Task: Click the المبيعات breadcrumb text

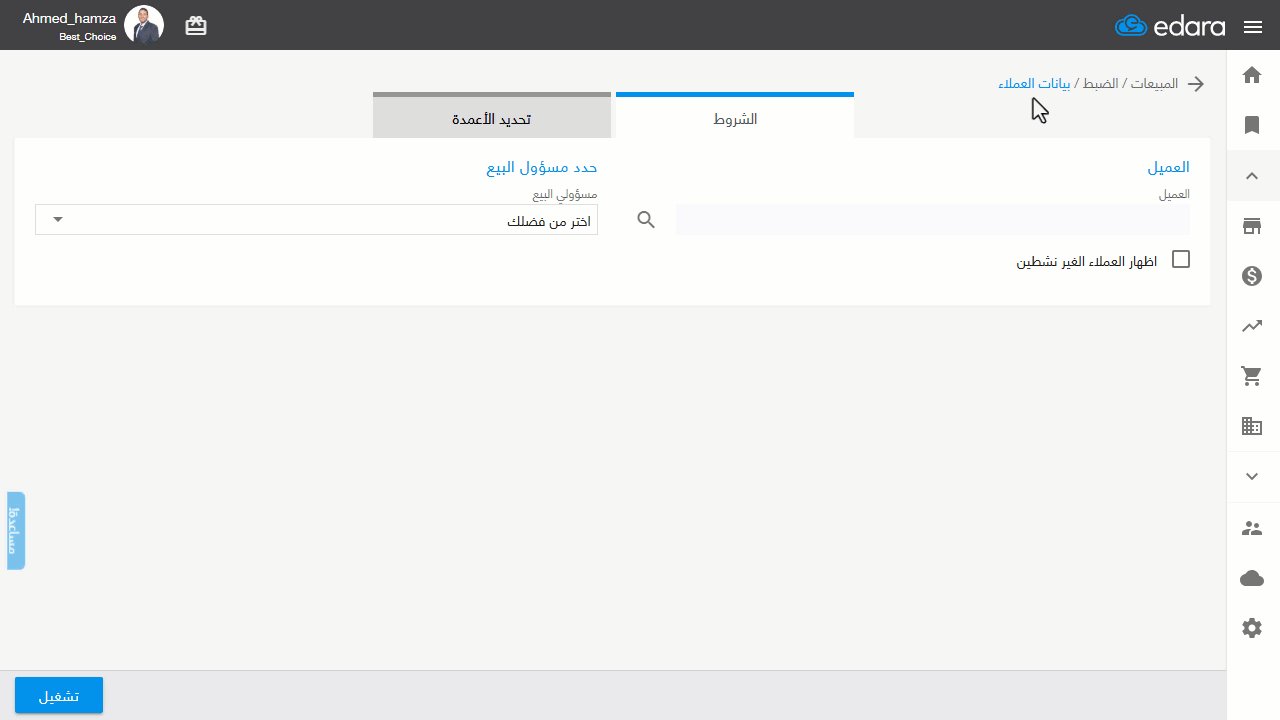Action: point(1156,84)
